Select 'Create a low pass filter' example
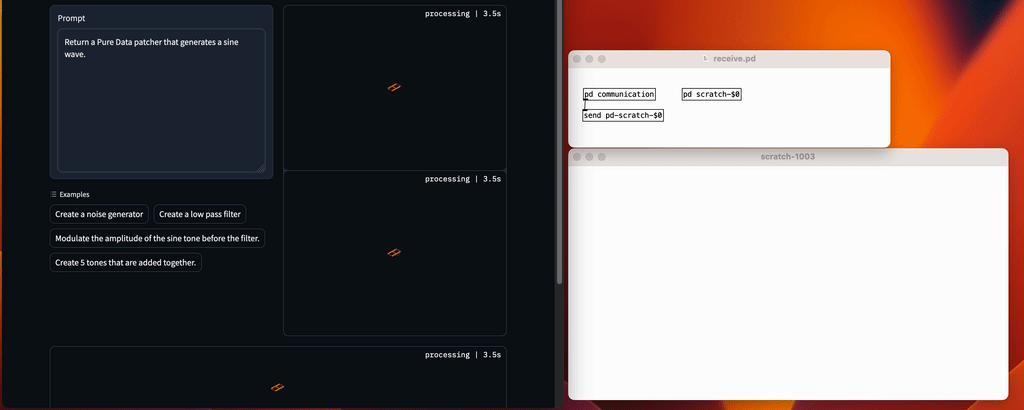The height and width of the screenshot is (410, 1024). 200,214
